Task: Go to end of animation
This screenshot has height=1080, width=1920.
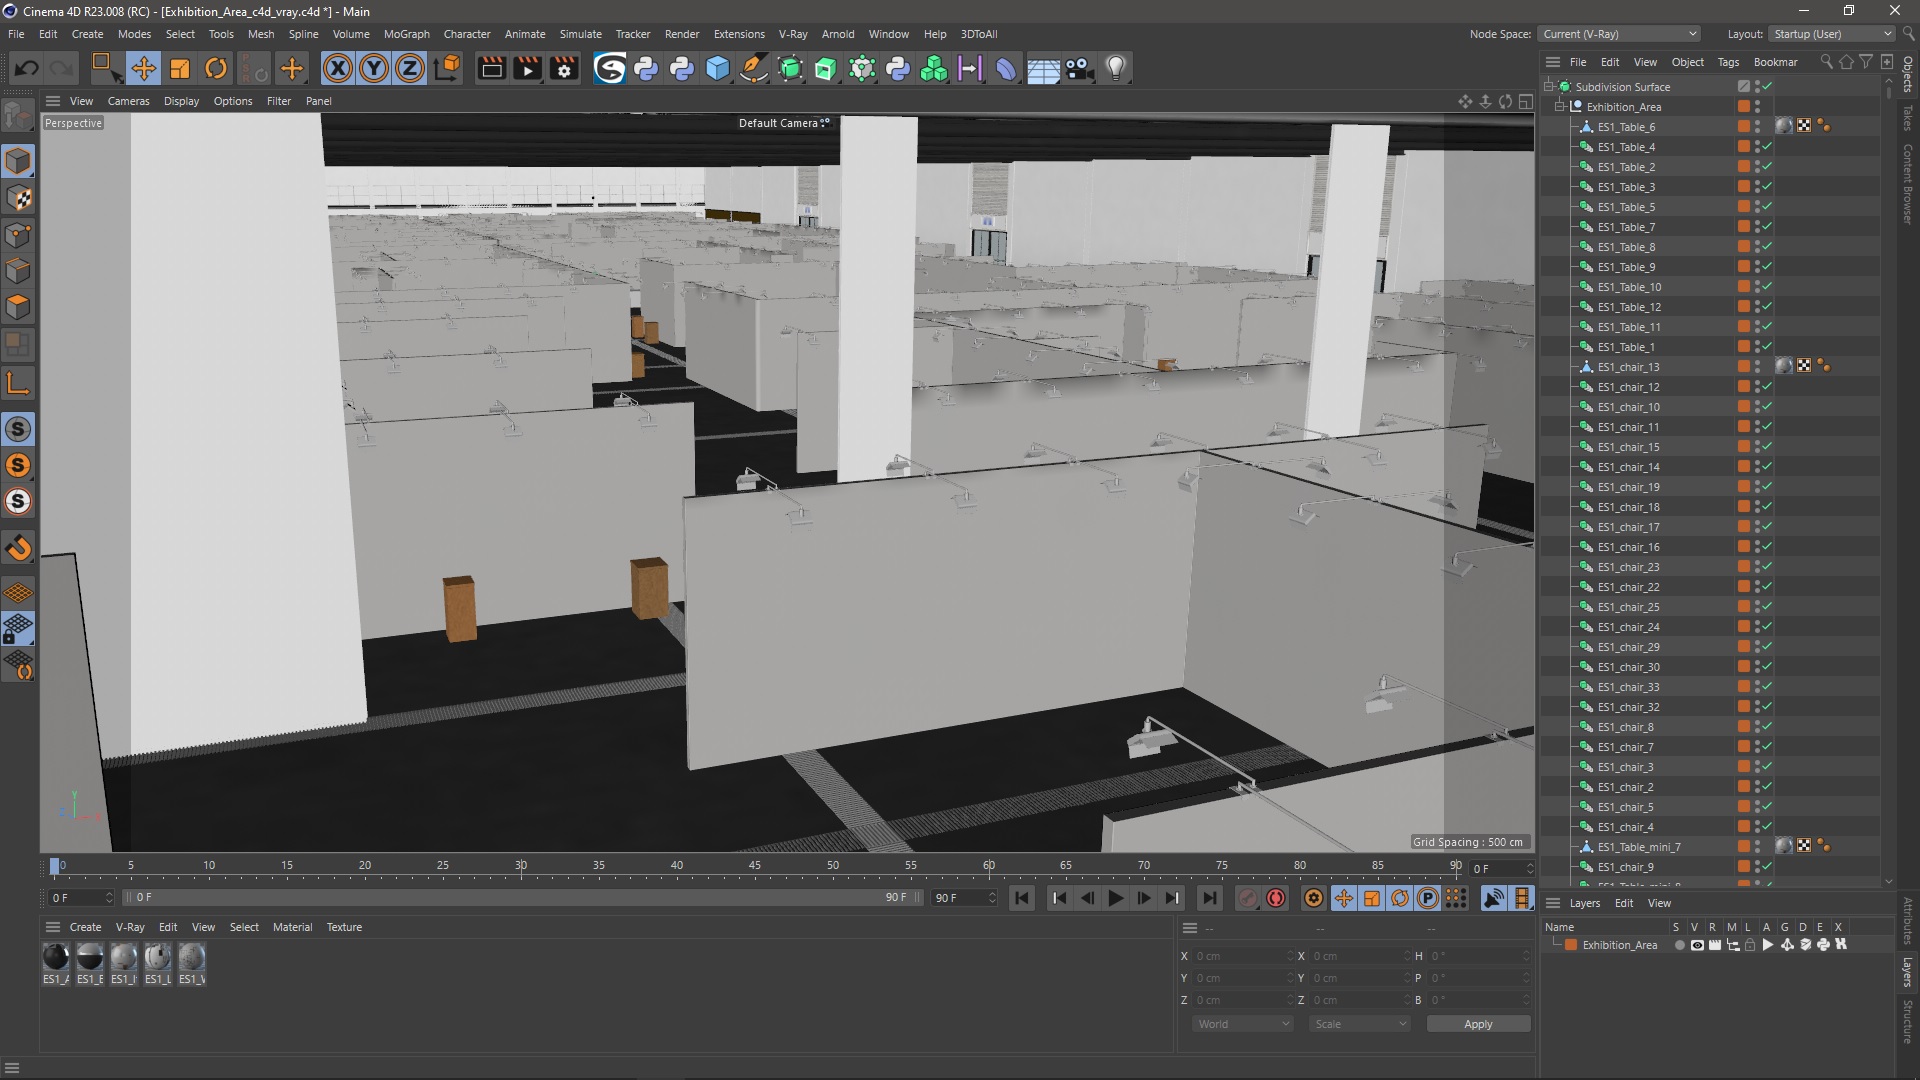Action: click(1209, 898)
